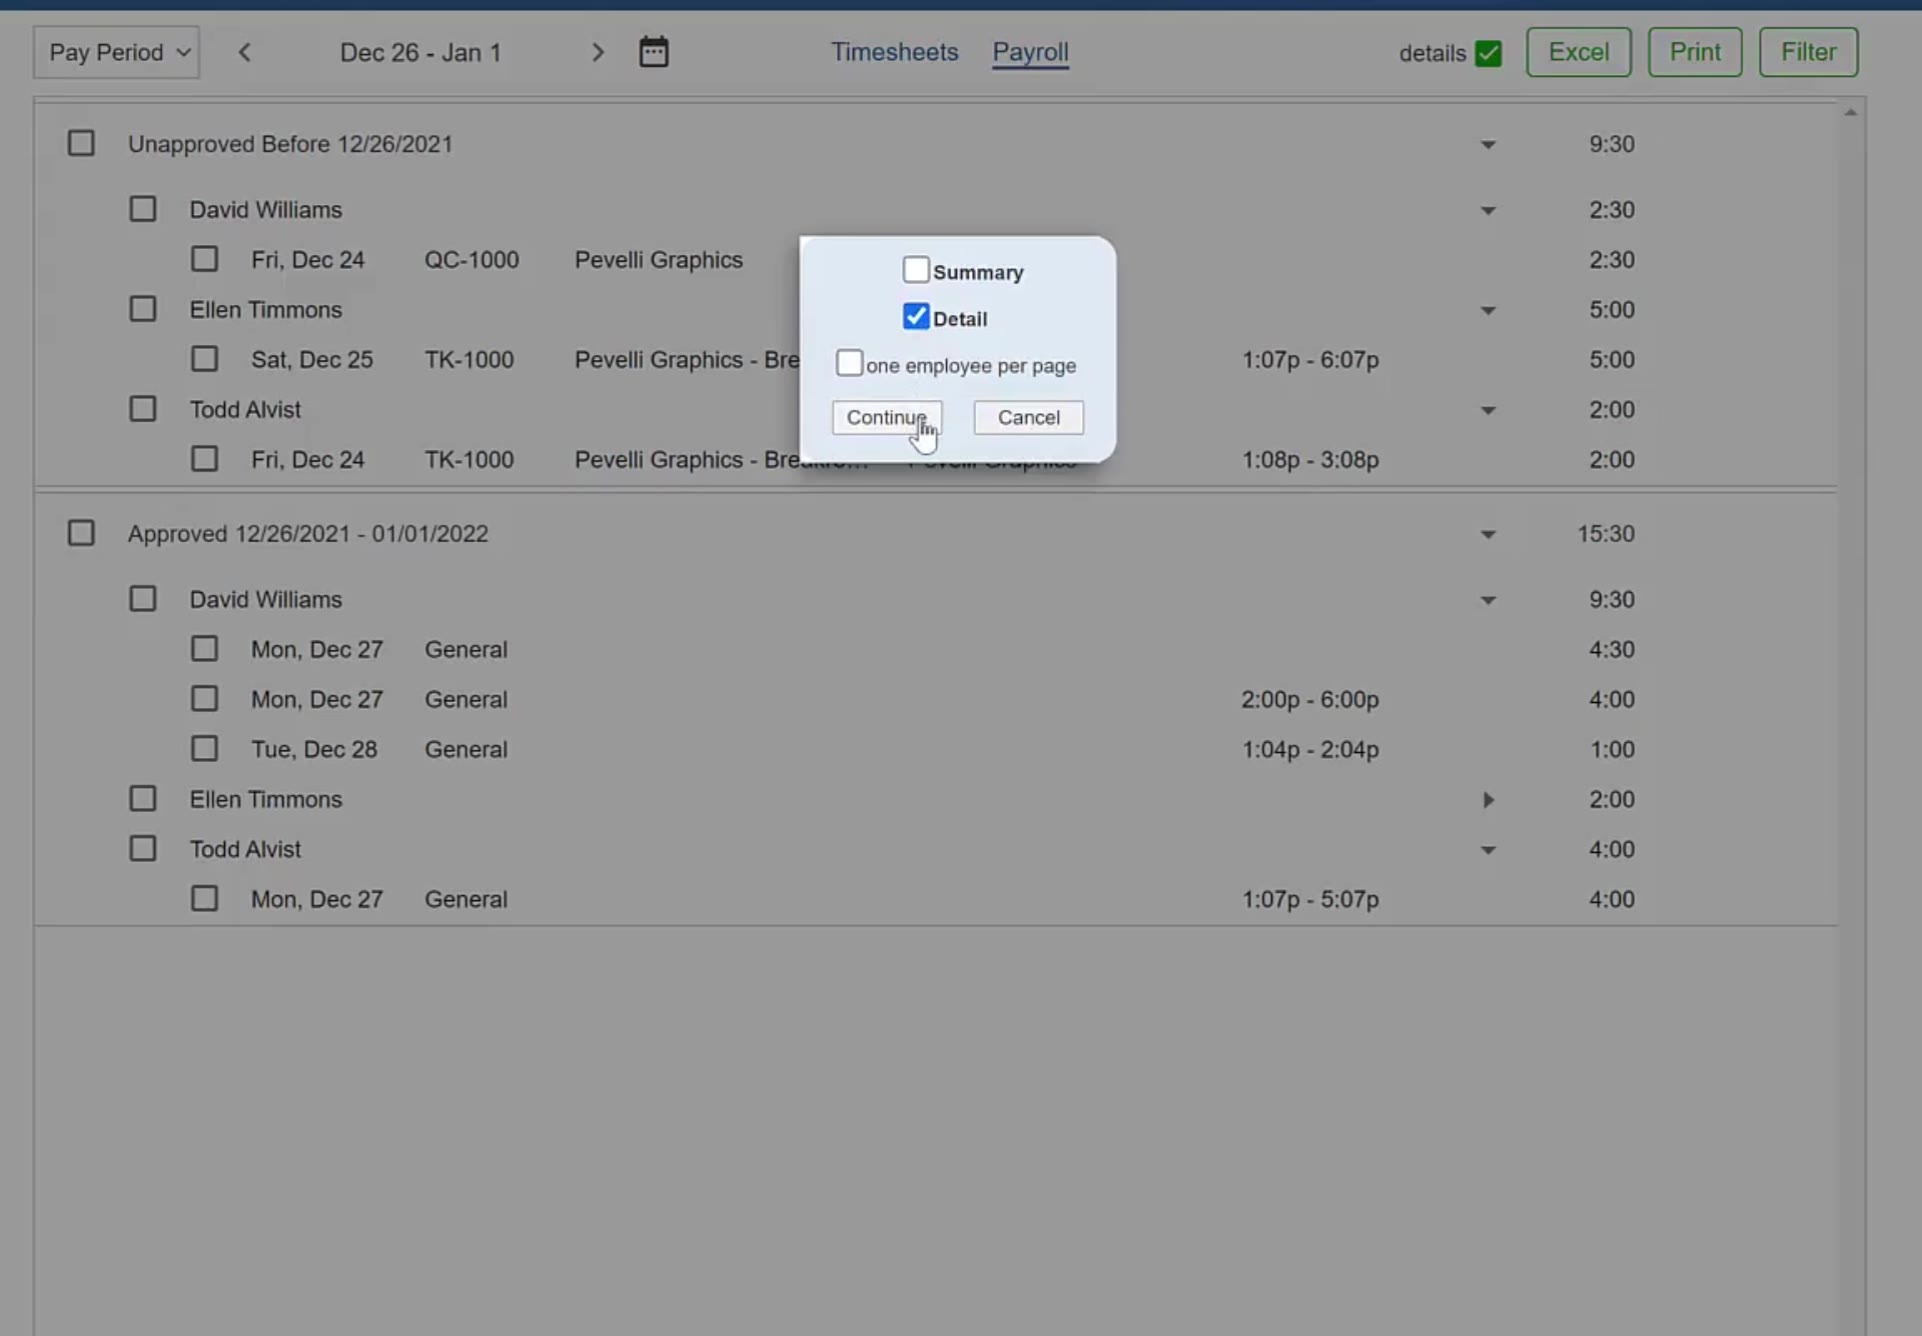Go to the previous pay period arrow
Viewport: 1922px width, 1336px height.
[x=244, y=52]
